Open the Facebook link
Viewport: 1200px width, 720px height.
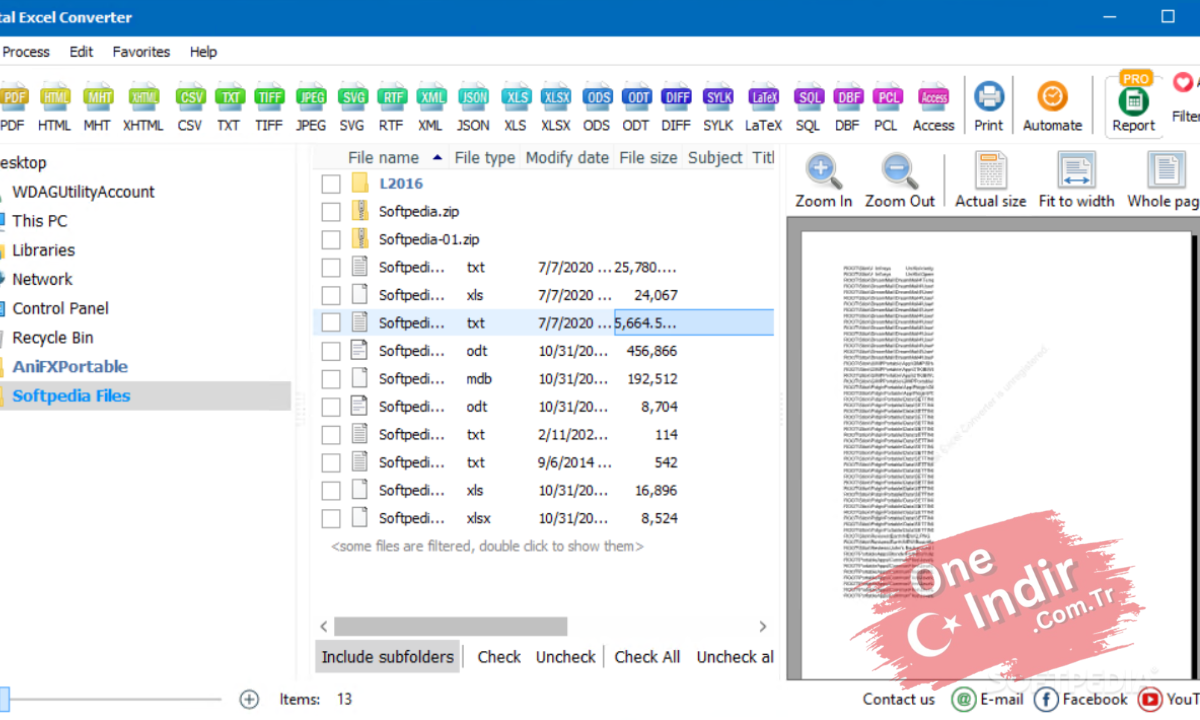1081,699
